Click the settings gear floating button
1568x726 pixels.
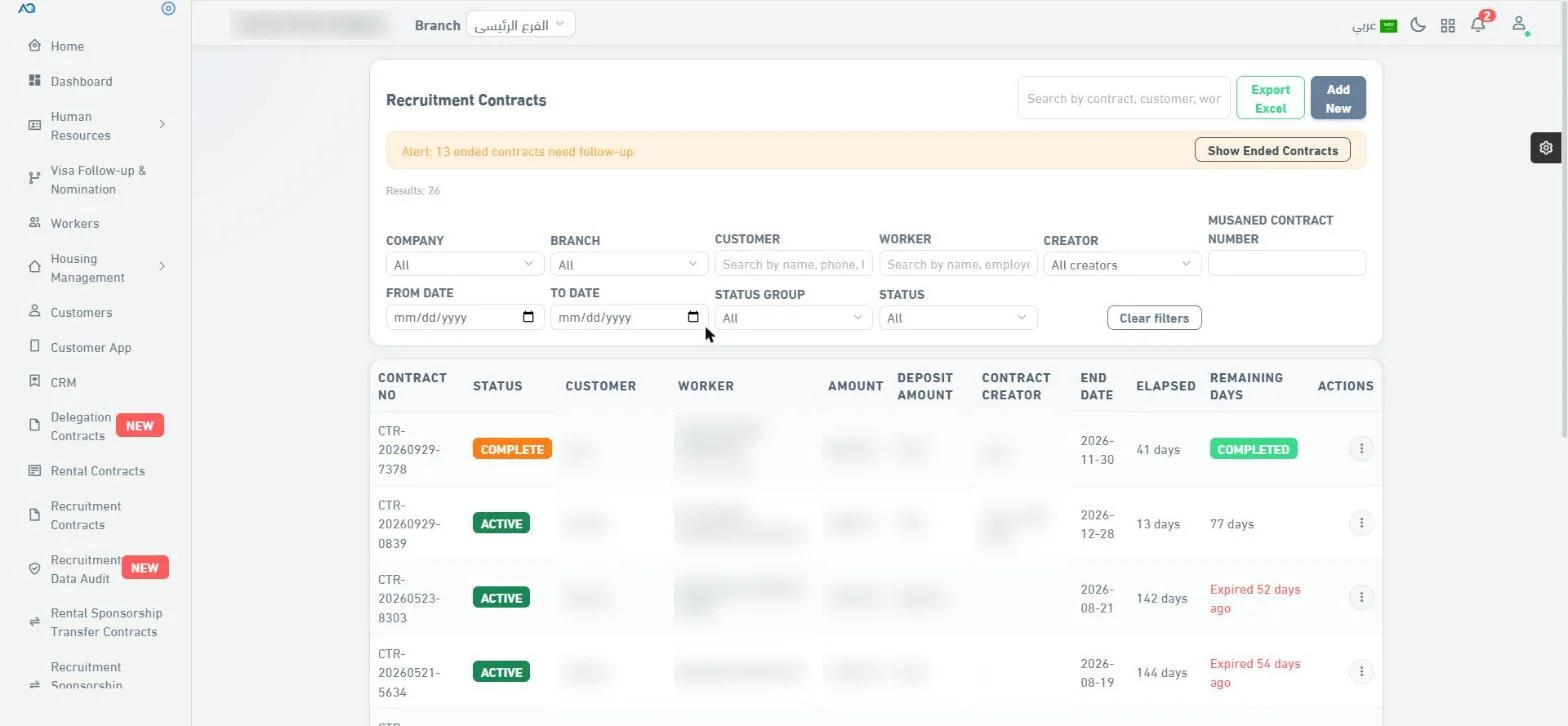(x=1546, y=148)
